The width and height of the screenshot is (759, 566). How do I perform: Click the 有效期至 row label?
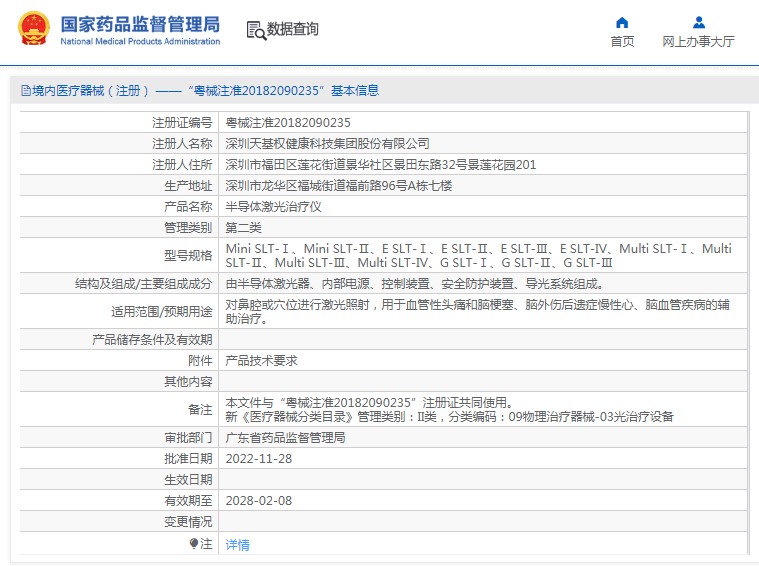(x=188, y=501)
